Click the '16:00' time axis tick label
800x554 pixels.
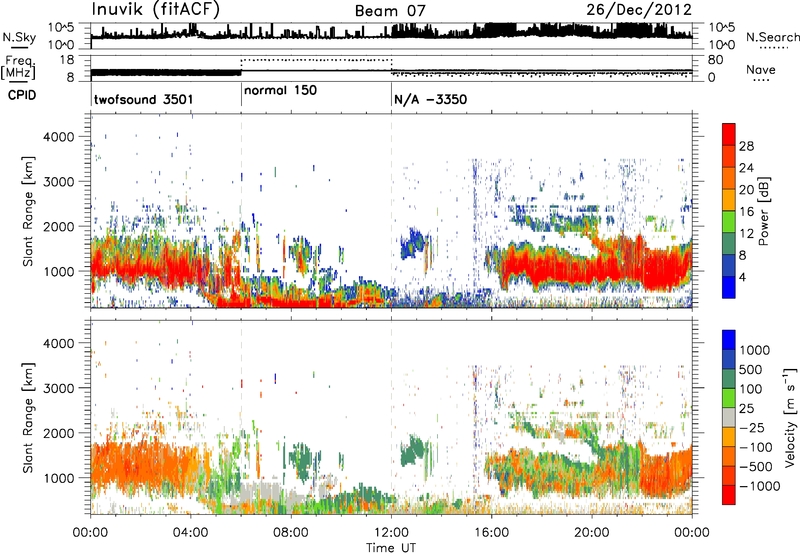point(491,533)
